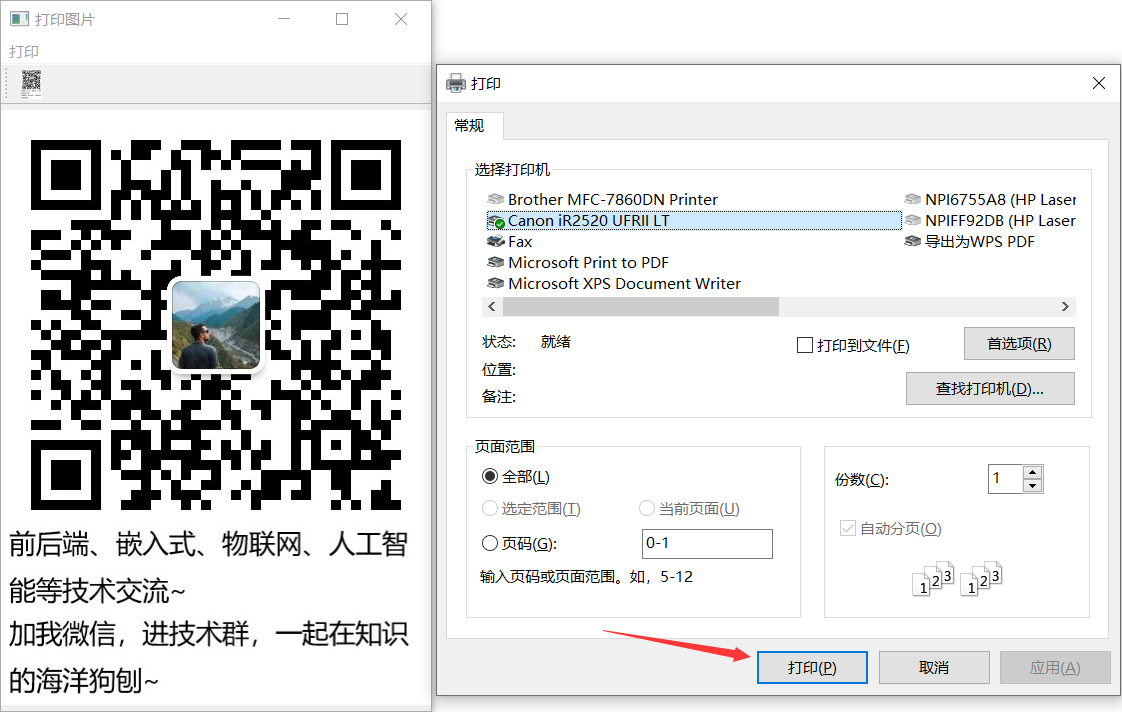
Task: Click the QR code toolbar icon in 打印图片 window
Action: tap(31, 83)
